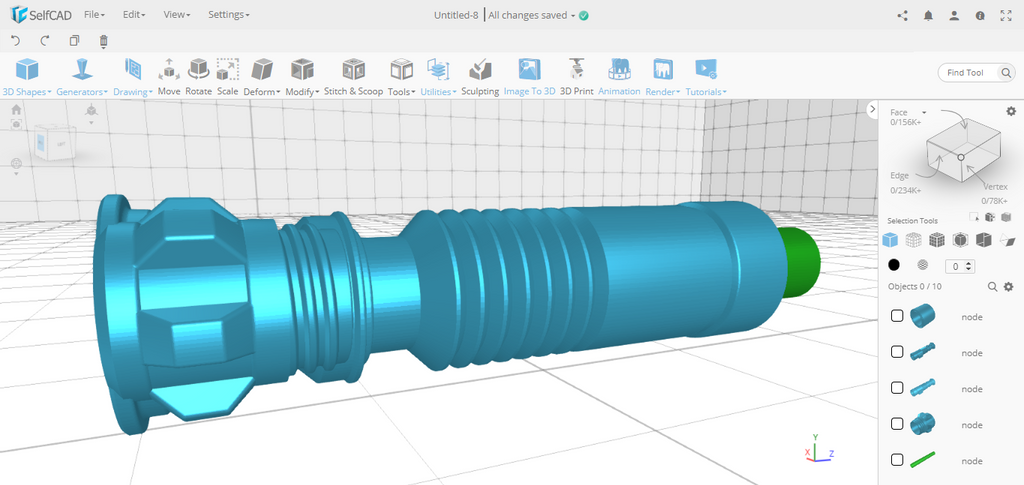Click the search magnifier in Find Tool
The width and height of the screenshot is (1024, 485).
[1006, 72]
